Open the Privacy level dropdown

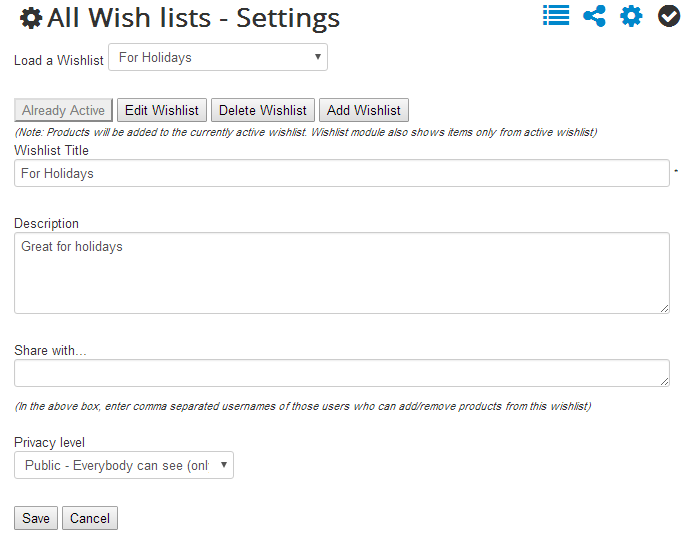124,465
